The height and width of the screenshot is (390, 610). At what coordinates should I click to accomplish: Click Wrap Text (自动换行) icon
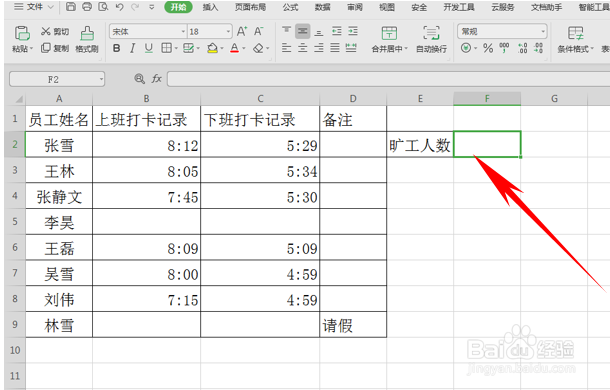[431, 33]
